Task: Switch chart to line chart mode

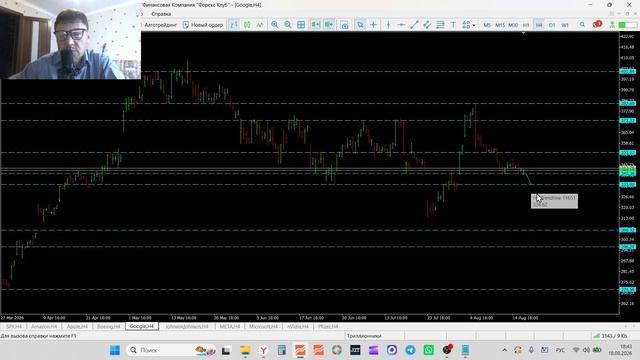Action: (x=260, y=25)
